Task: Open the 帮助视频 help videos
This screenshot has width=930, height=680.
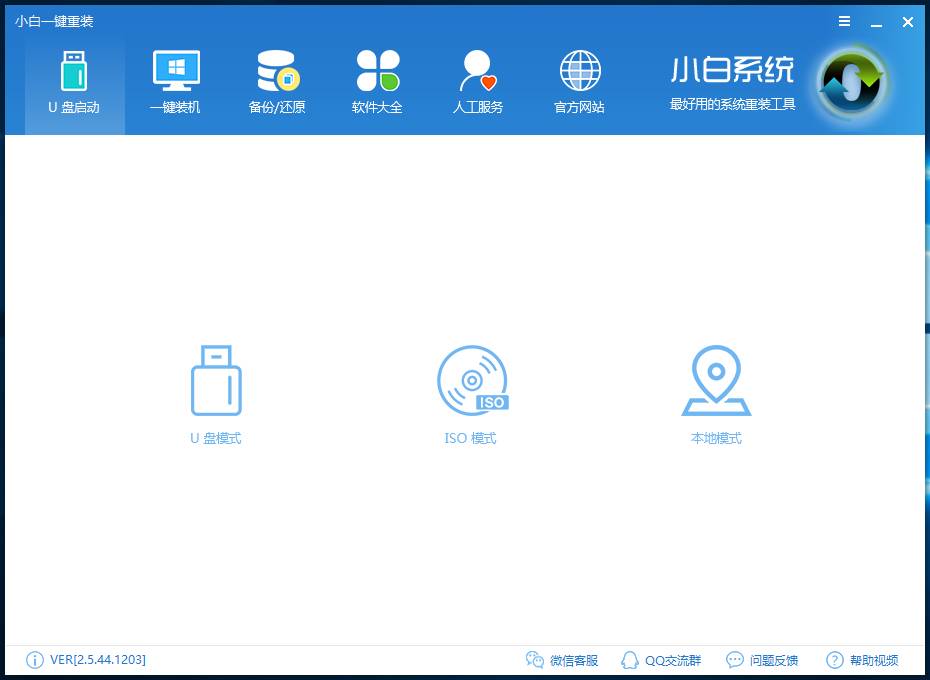Action: 862,660
